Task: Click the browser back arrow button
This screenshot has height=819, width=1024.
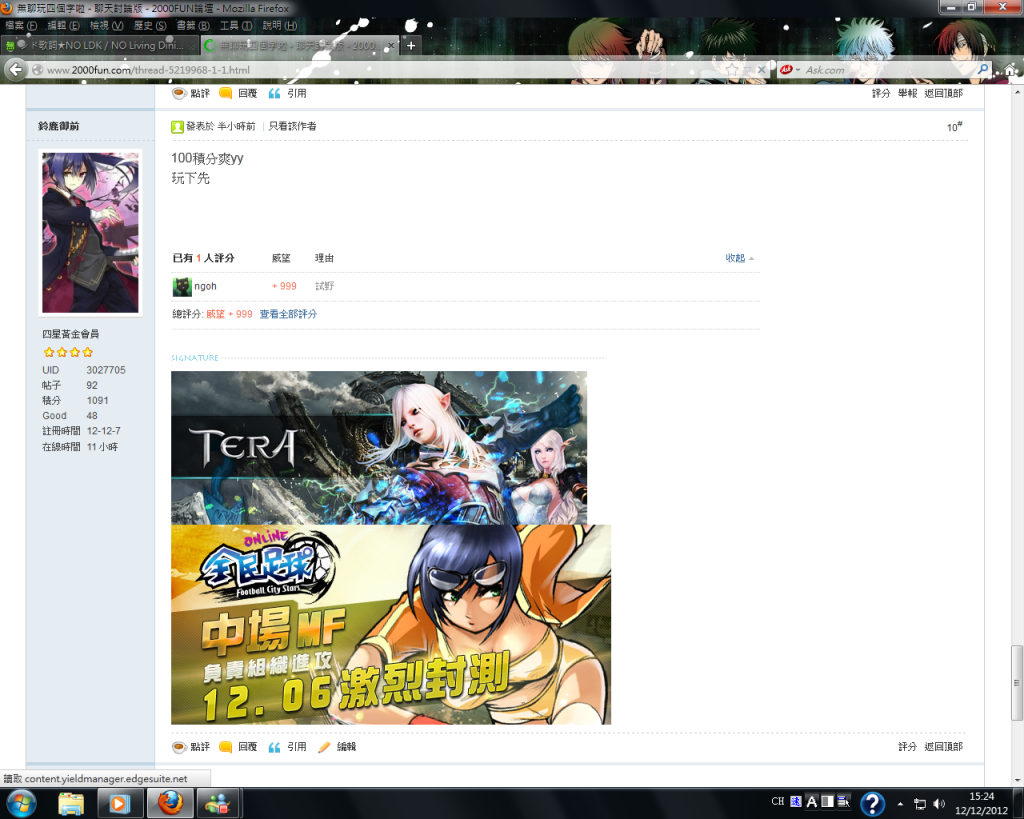Action: [16, 70]
